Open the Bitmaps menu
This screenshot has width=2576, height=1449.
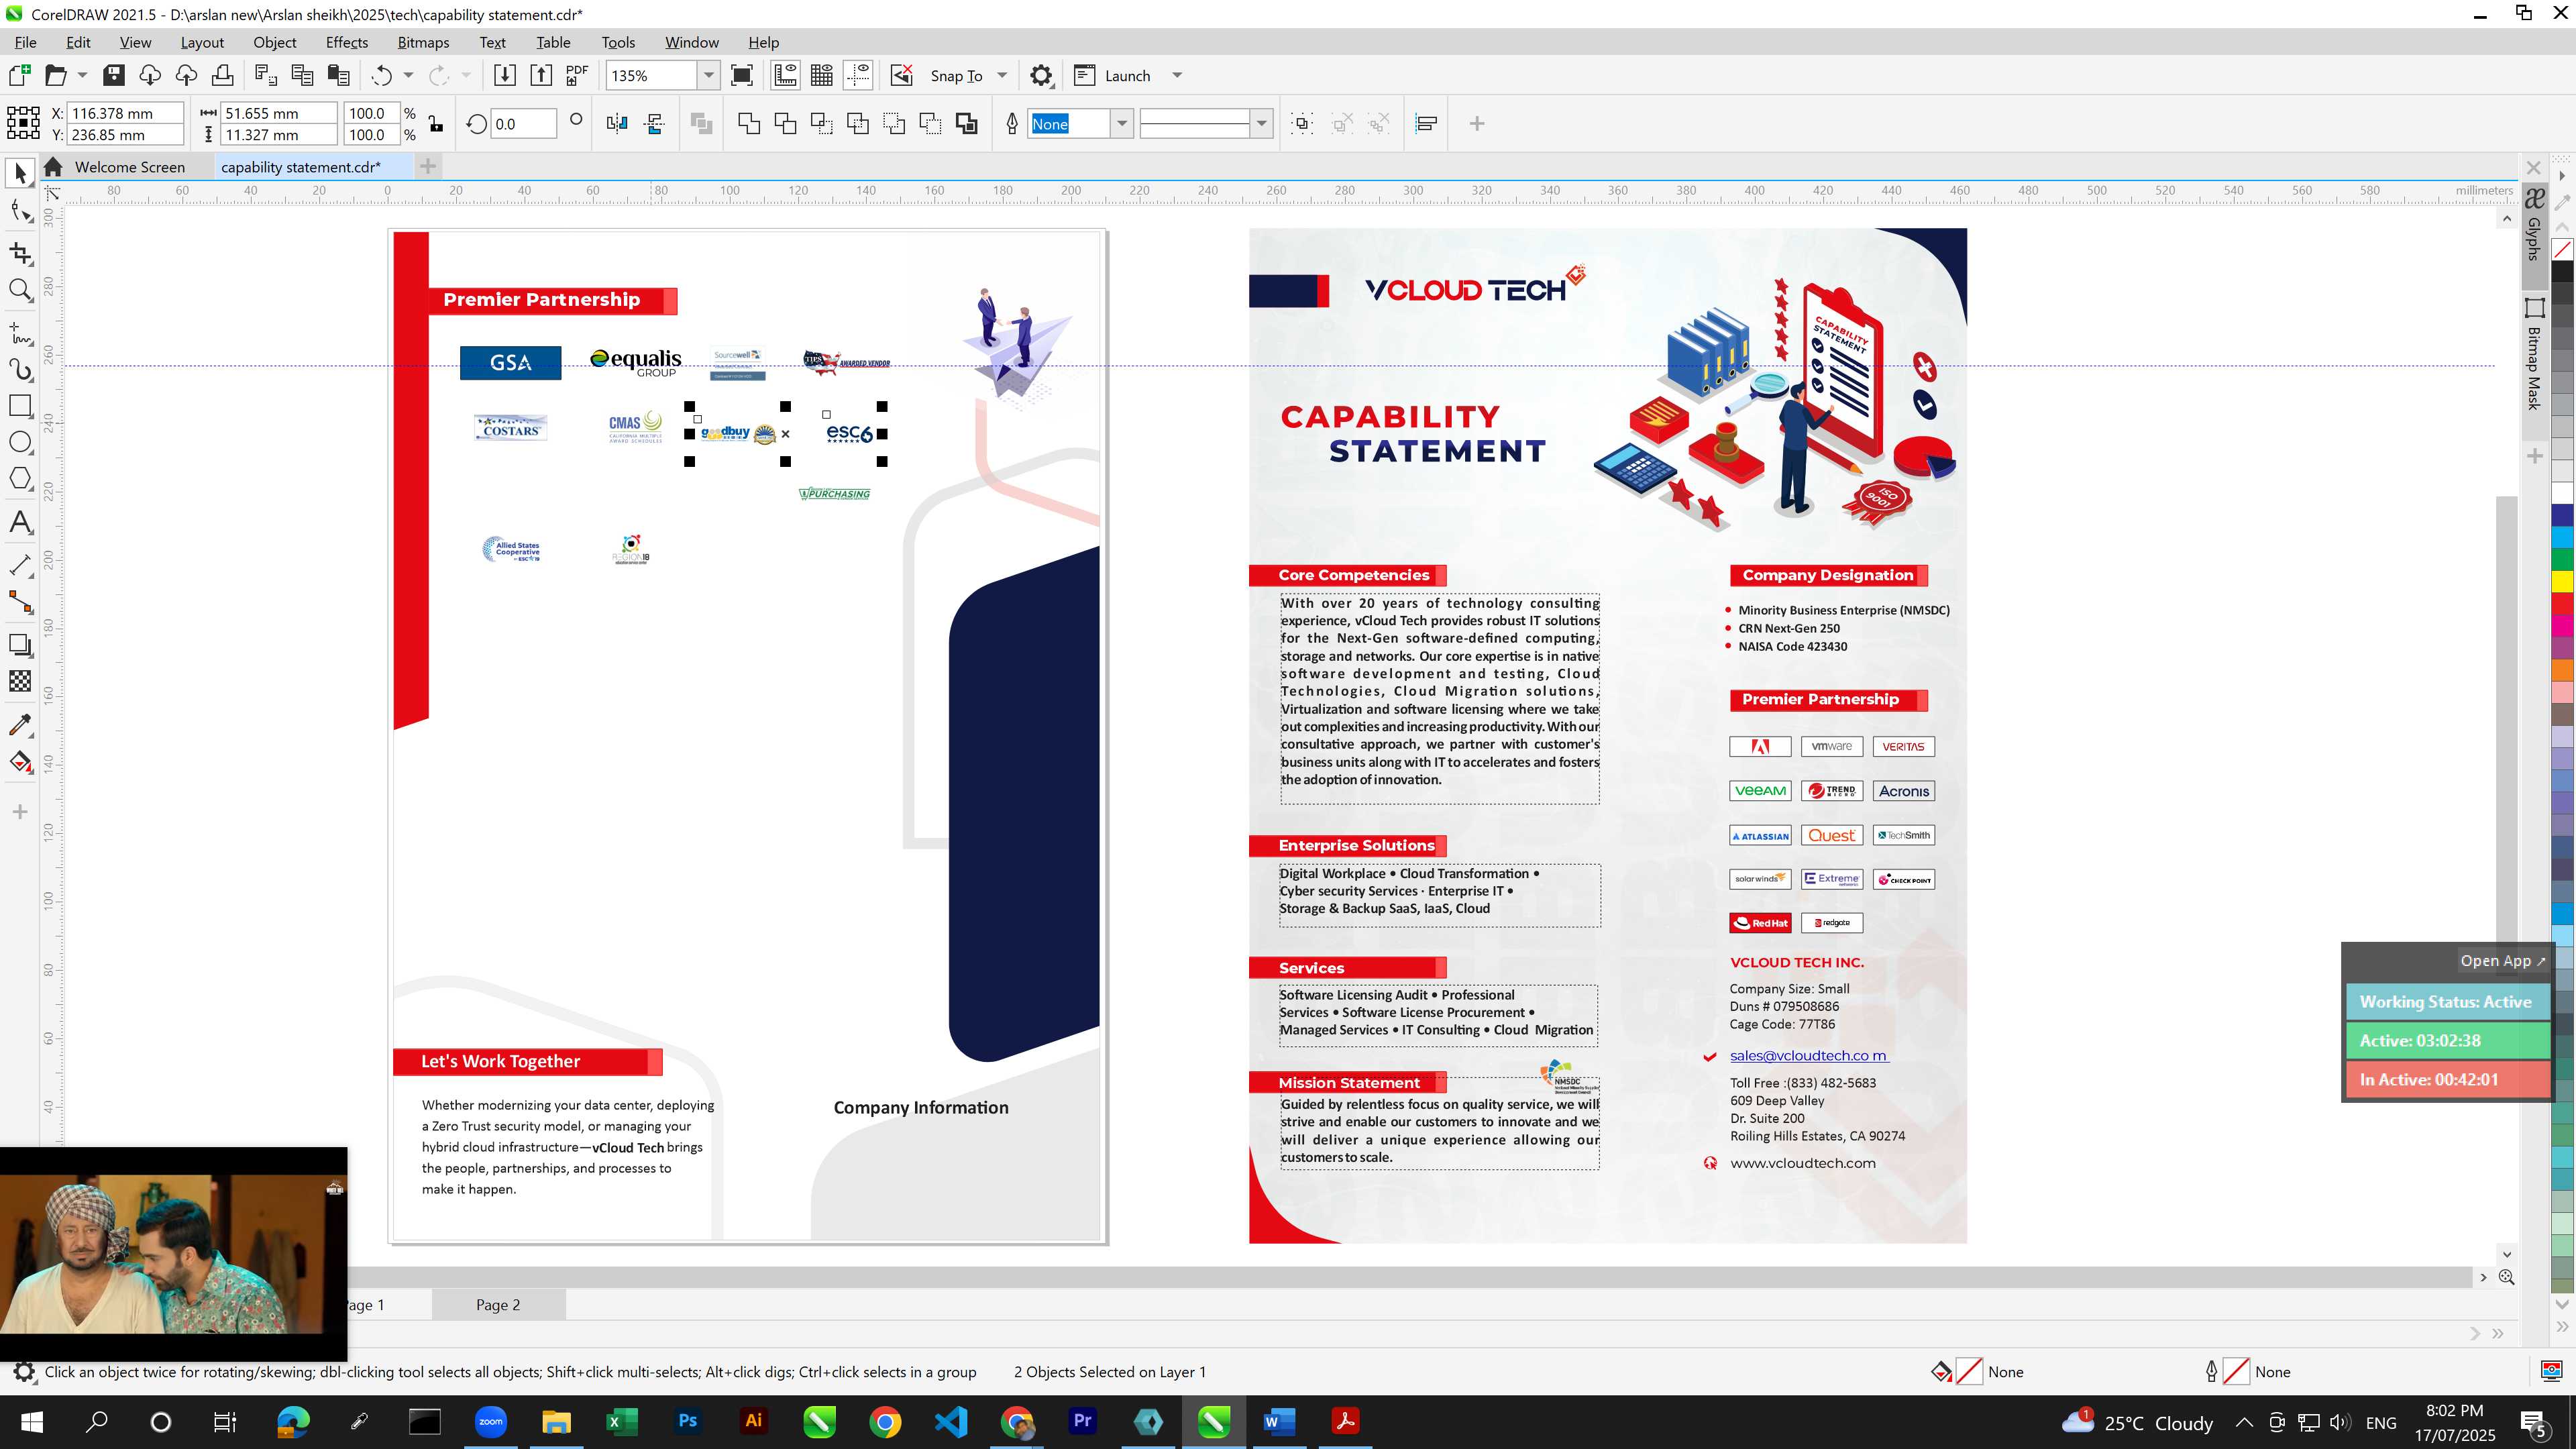(x=423, y=42)
